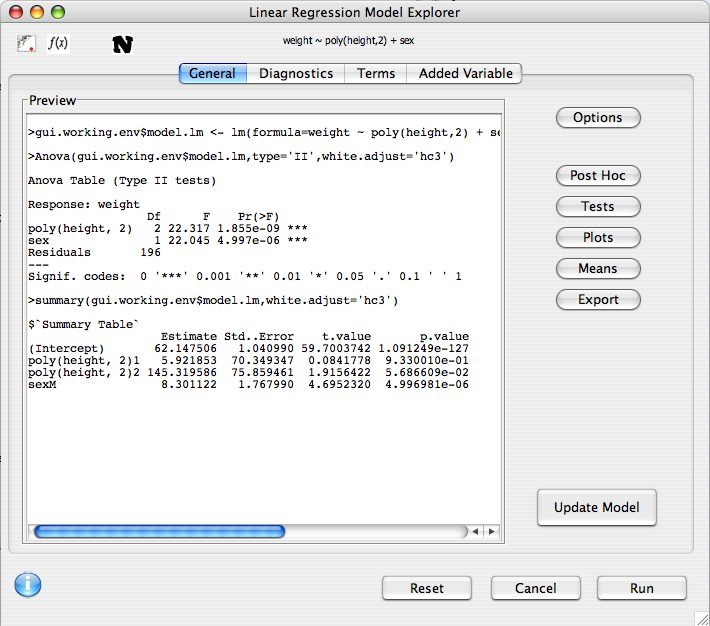
Task: Open help via the blue info icon
Action: click(28, 585)
